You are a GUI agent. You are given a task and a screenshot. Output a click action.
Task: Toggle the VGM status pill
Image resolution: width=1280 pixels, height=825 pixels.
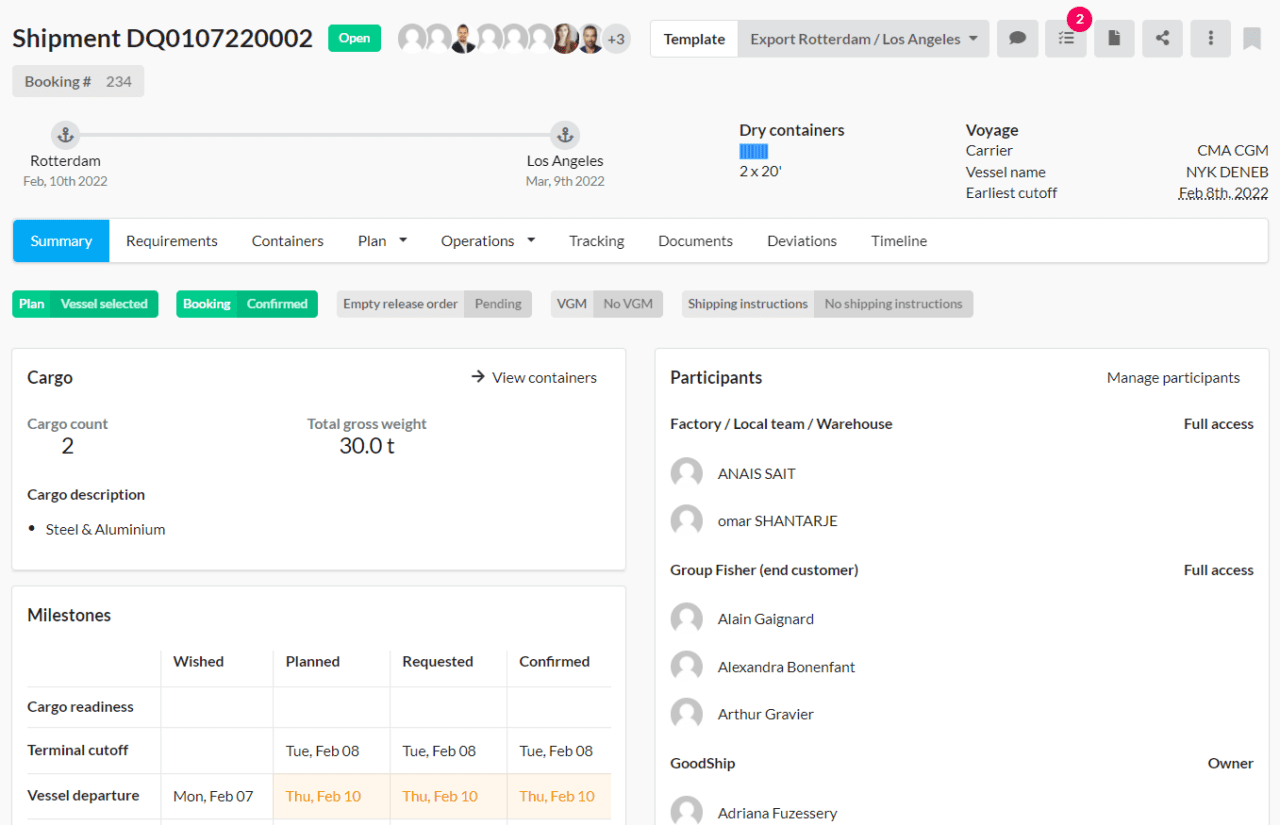coord(607,303)
